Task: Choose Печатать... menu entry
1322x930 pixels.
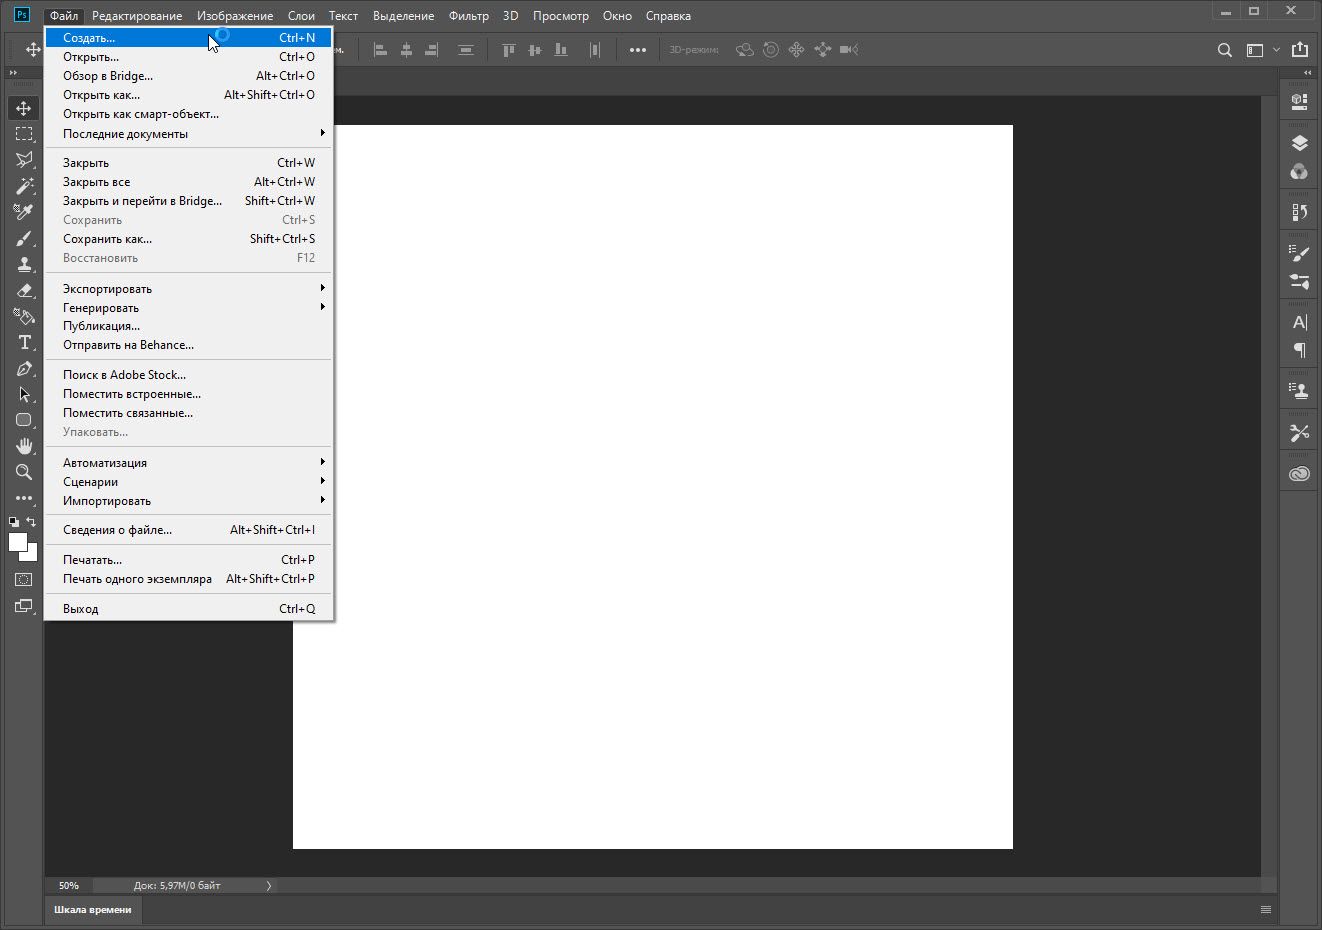Action: pos(188,560)
